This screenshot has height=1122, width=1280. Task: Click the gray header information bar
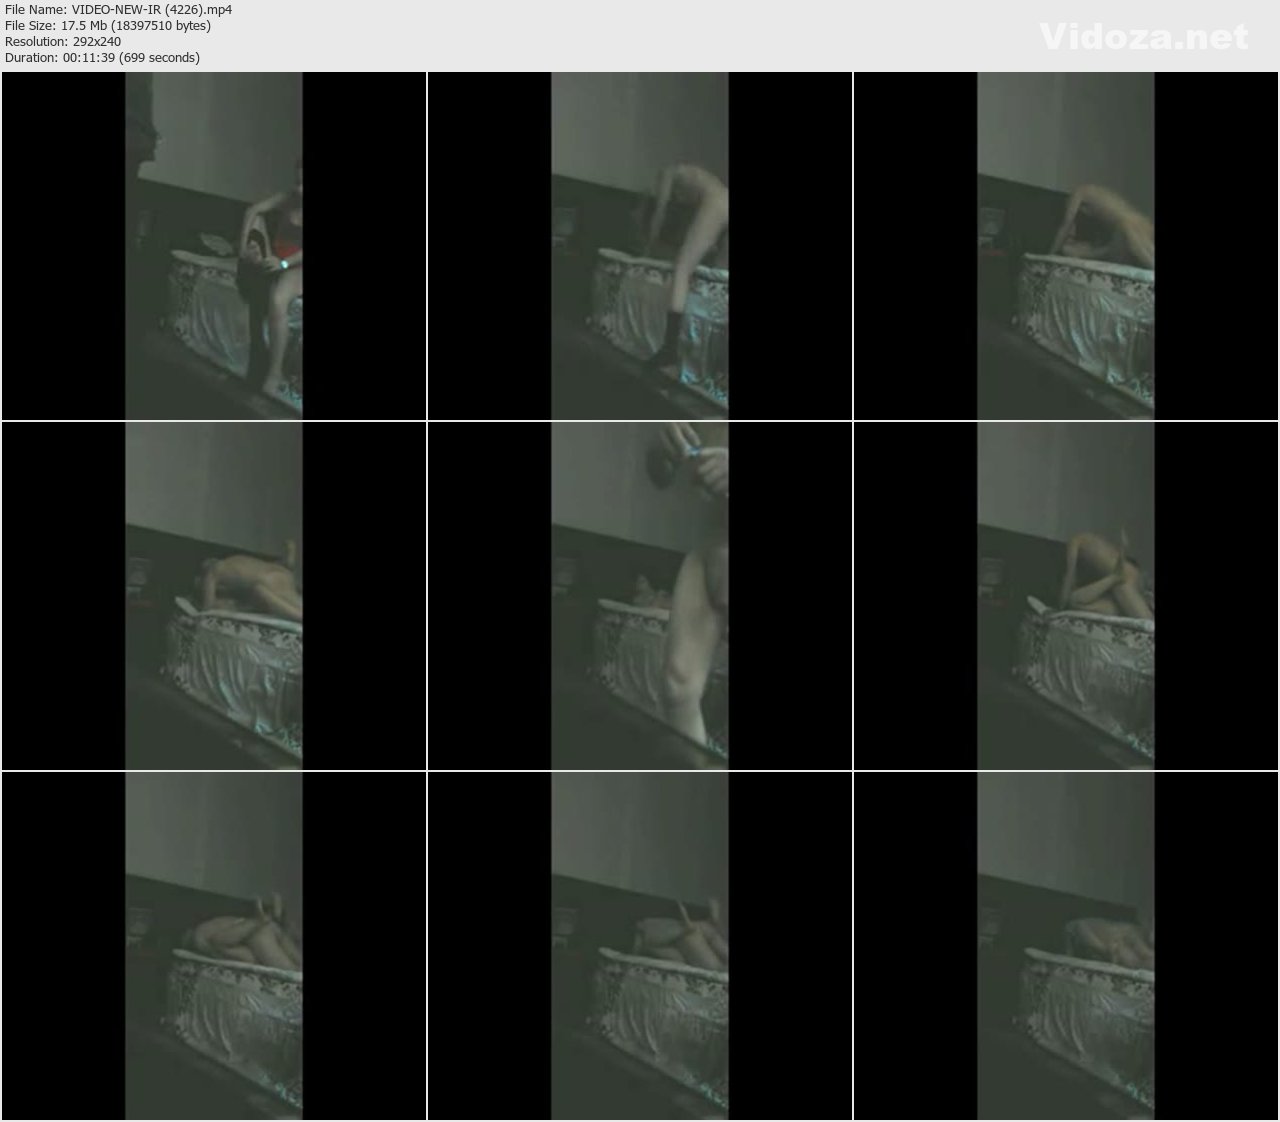(x=640, y=35)
